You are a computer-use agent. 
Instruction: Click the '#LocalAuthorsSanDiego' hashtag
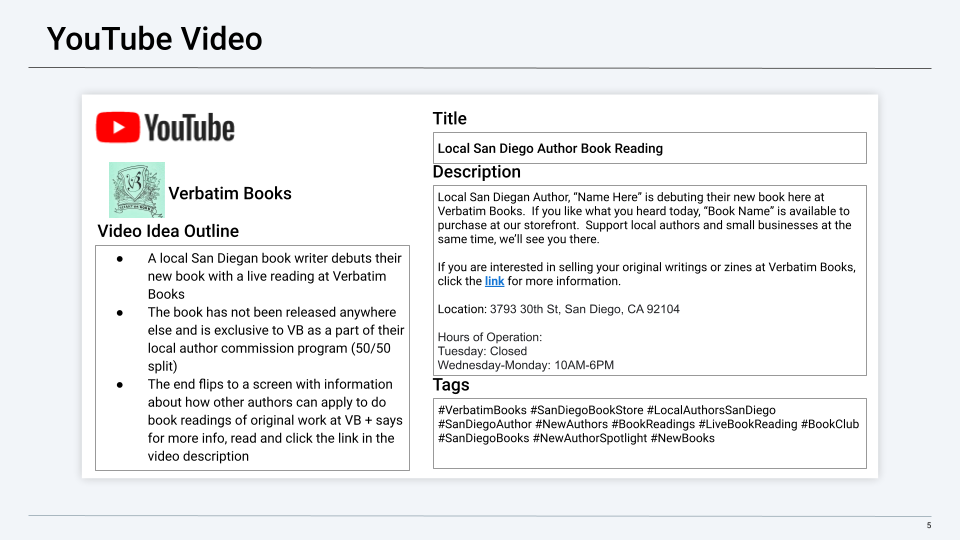click(711, 410)
